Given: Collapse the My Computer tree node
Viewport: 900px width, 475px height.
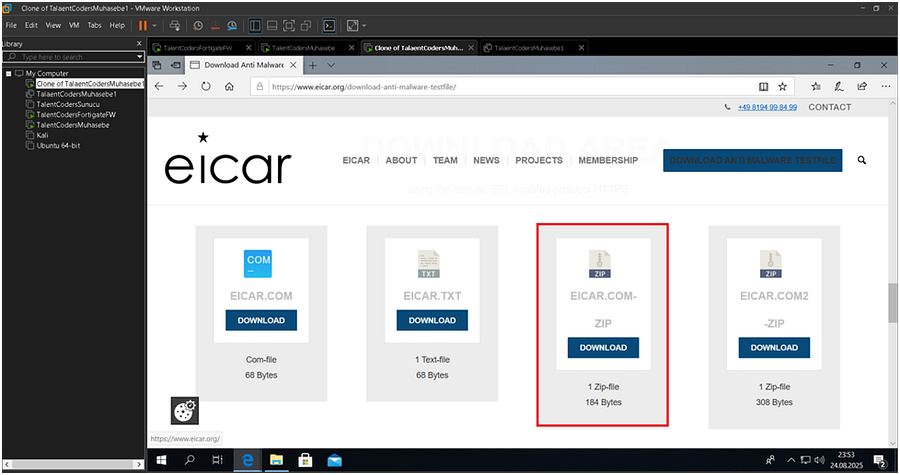Looking at the screenshot, I should (9, 73).
